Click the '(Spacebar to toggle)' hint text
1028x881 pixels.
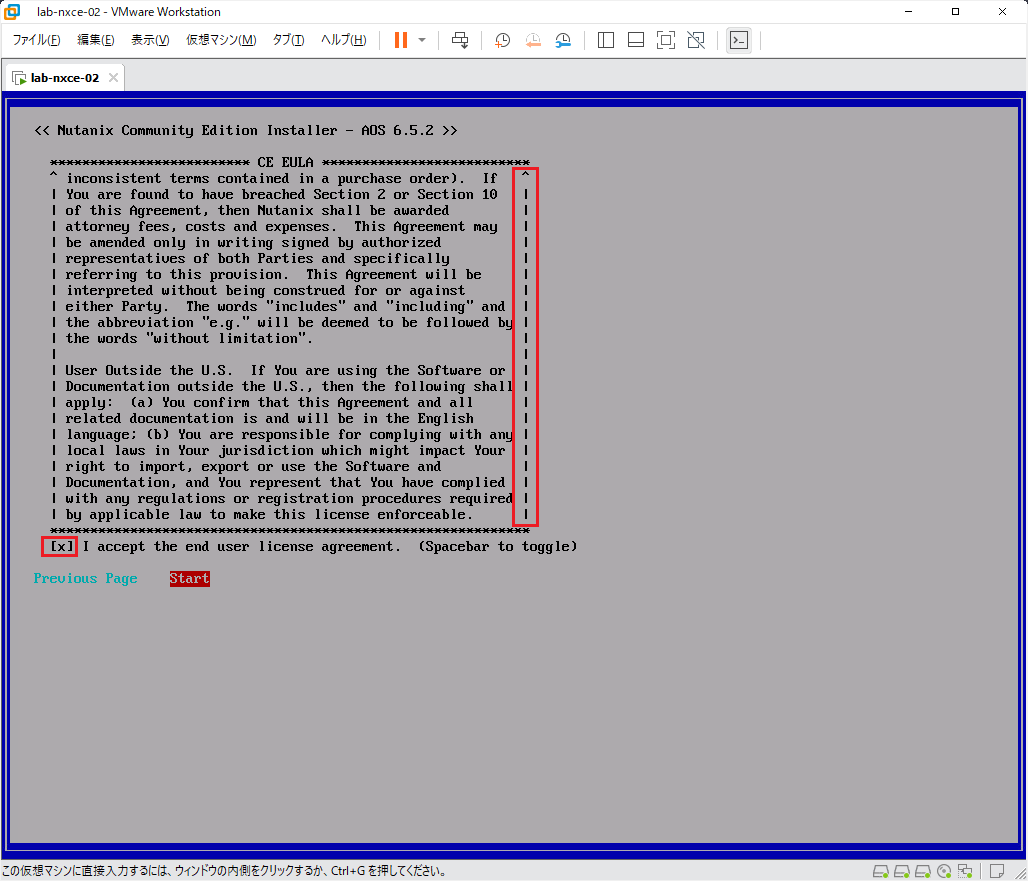click(x=498, y=547)
